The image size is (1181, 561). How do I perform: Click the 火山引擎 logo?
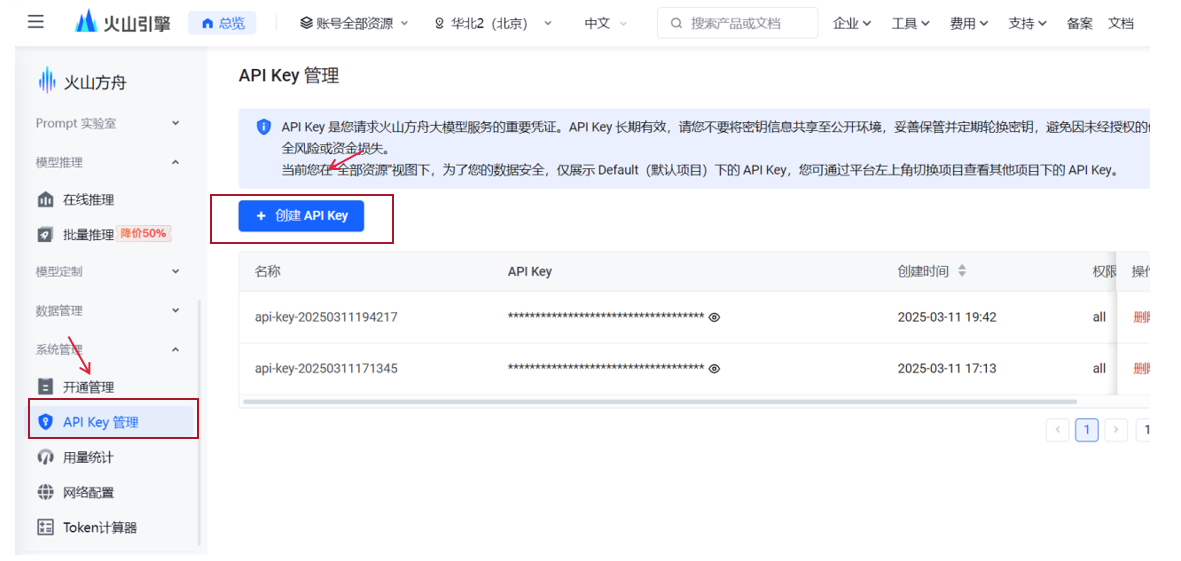coord(123,23)
